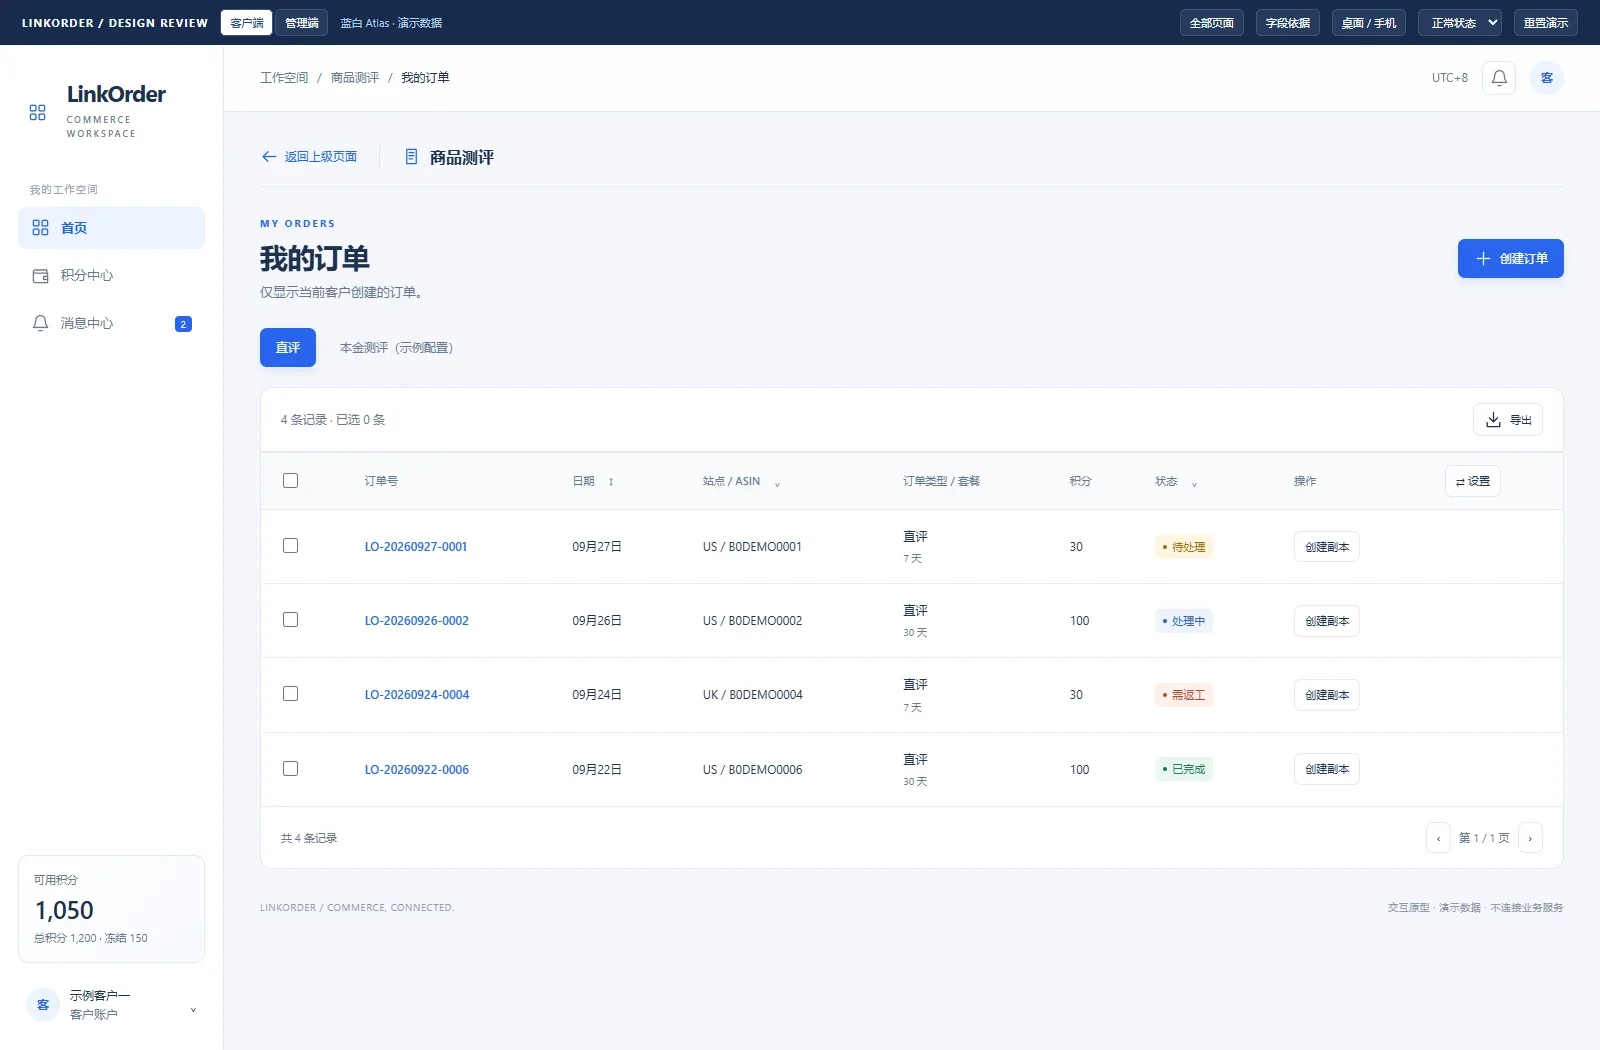Open order link LO-20260927-0001
1600x1050 pixels.
click(x=416, y=547)
